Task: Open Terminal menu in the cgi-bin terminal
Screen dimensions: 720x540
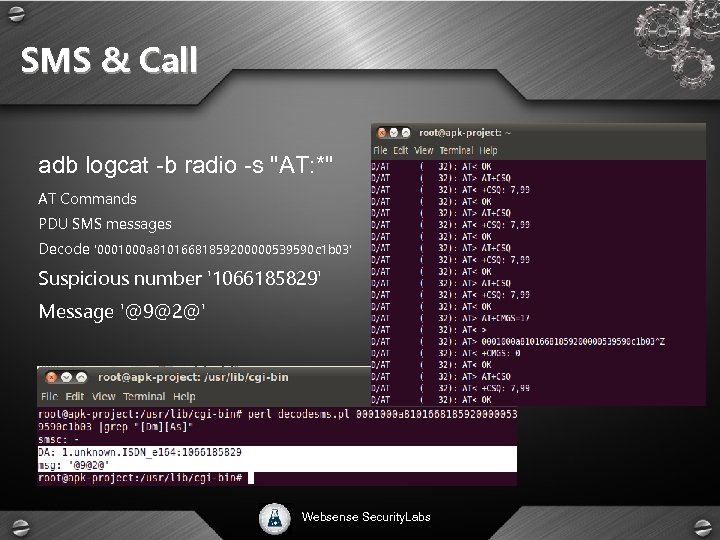Action: click(x=144, y=396)
